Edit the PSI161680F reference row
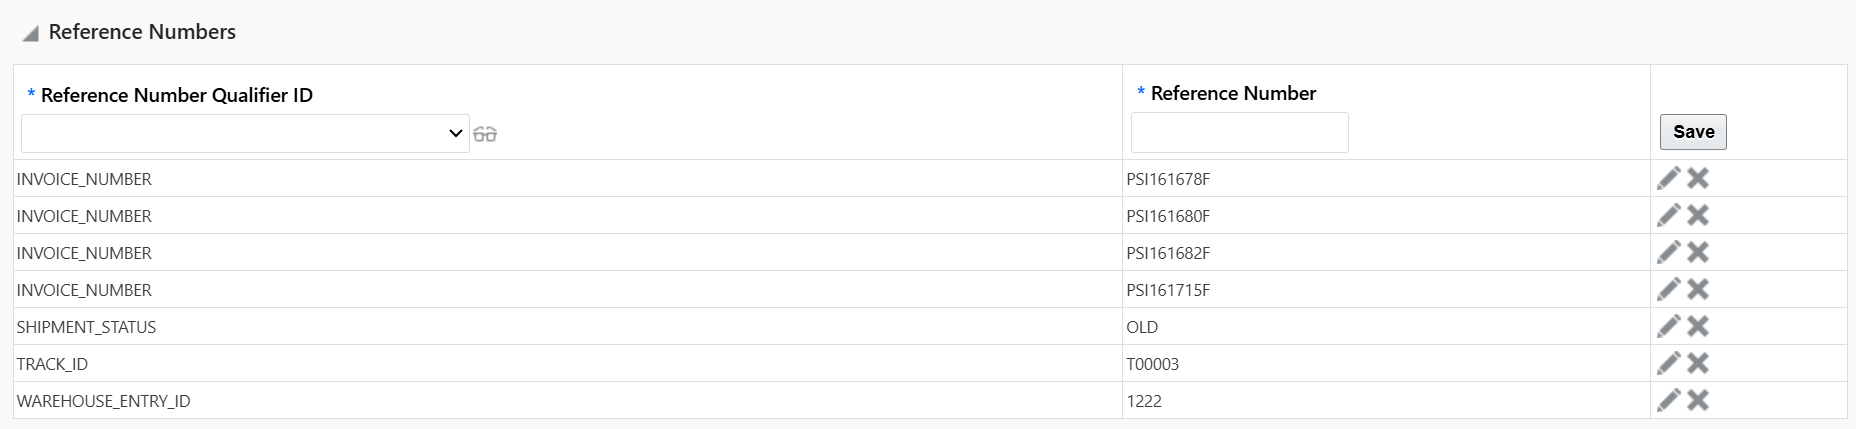 (1668, 215)
